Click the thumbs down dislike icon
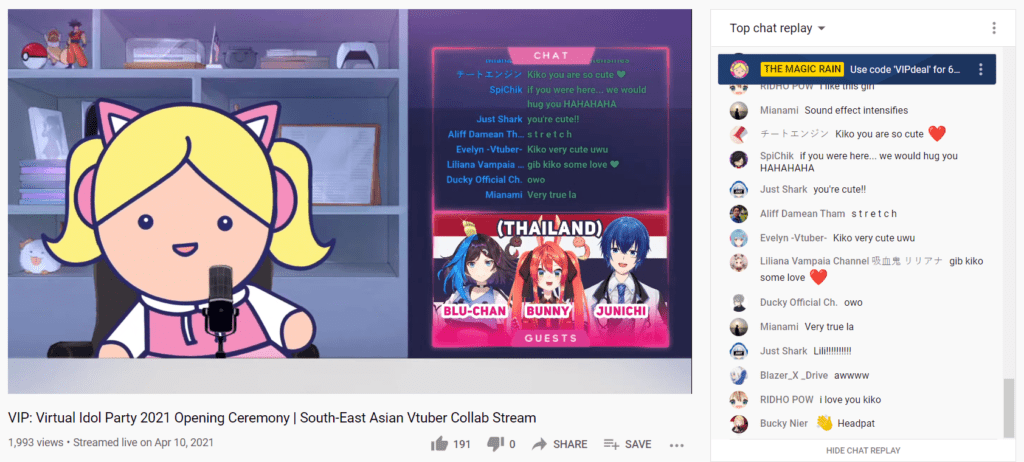The width and height of the screenshot is (1024, 462). click(x=496, y=444)
